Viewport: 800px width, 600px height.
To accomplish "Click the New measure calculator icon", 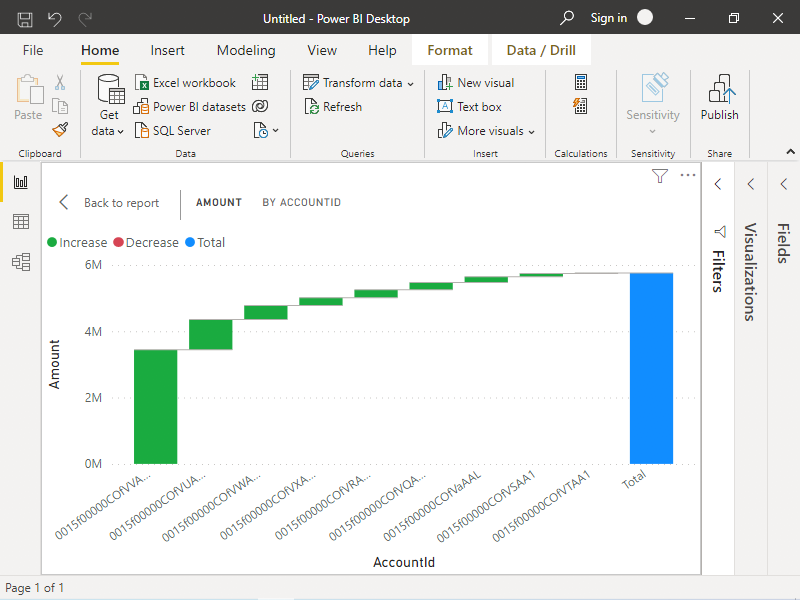I will pyautogui.click(x=581, y=82).
